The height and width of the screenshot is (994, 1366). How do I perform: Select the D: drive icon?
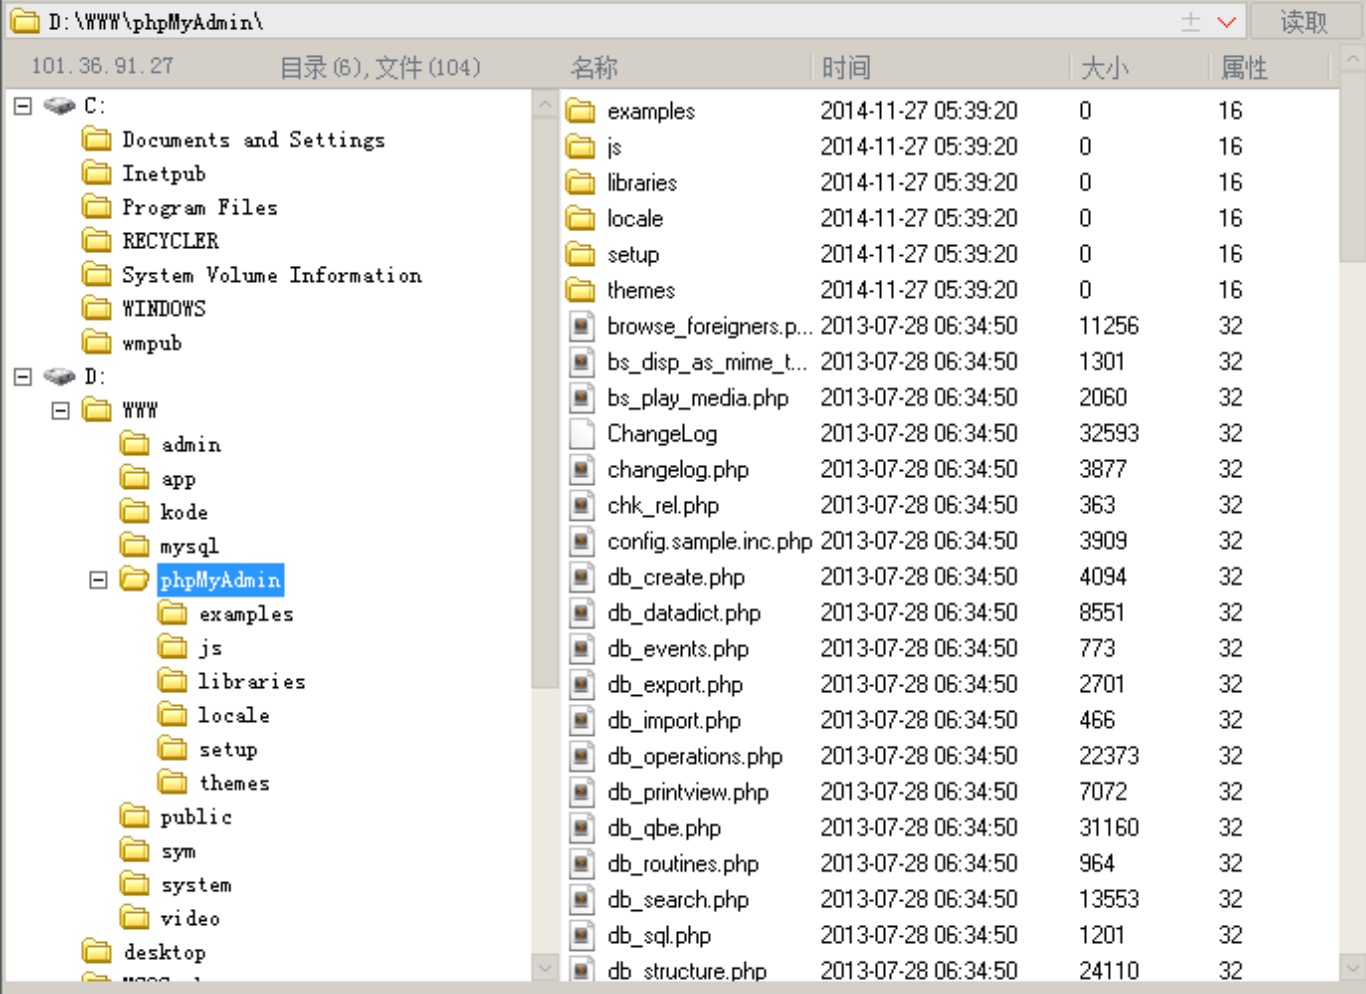tap(59, 377)
